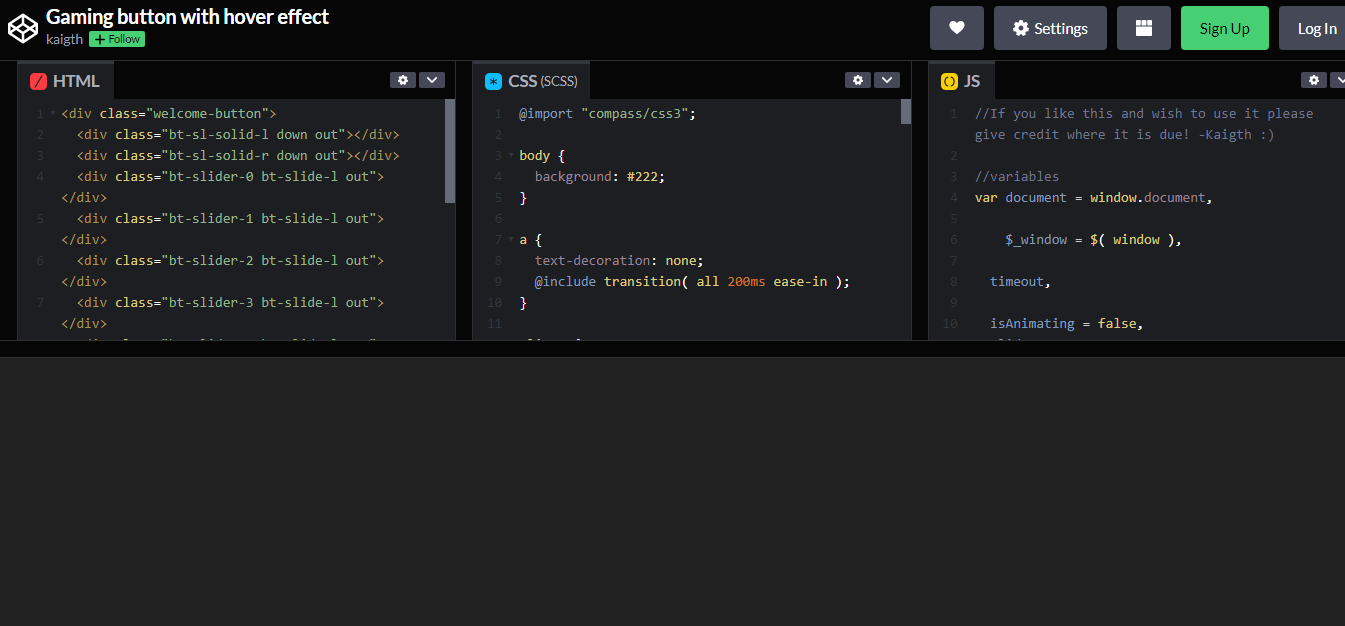
Task: Open the HTML editor settings gear
Action: 403,79
